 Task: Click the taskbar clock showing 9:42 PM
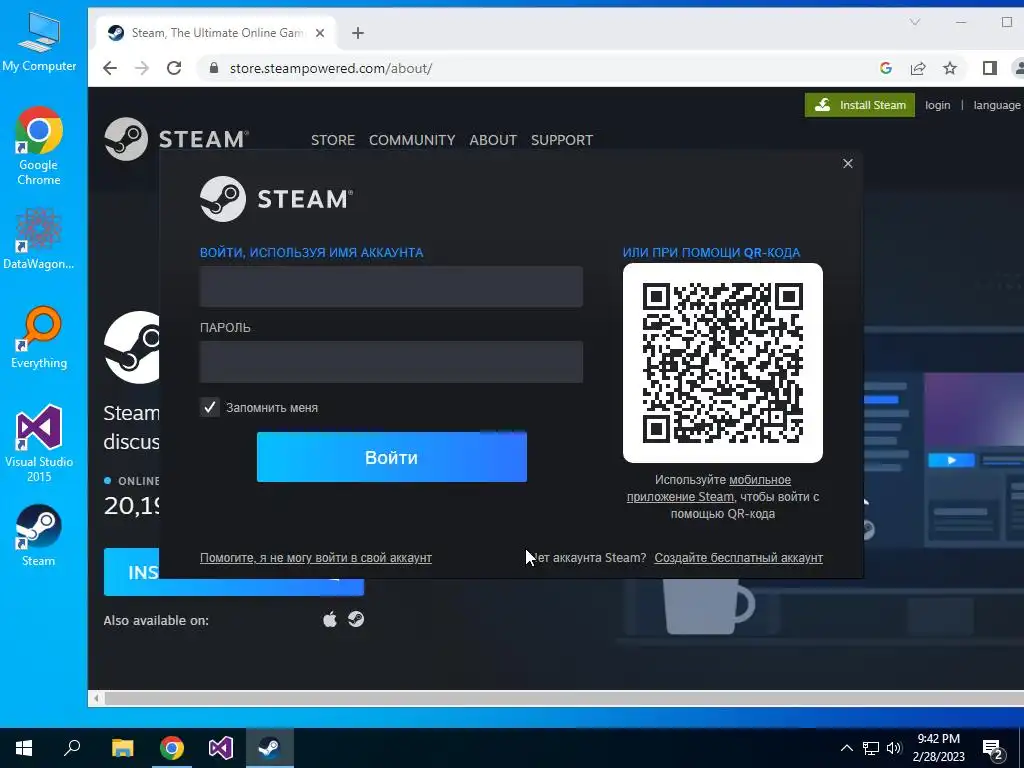coord(938,748)
